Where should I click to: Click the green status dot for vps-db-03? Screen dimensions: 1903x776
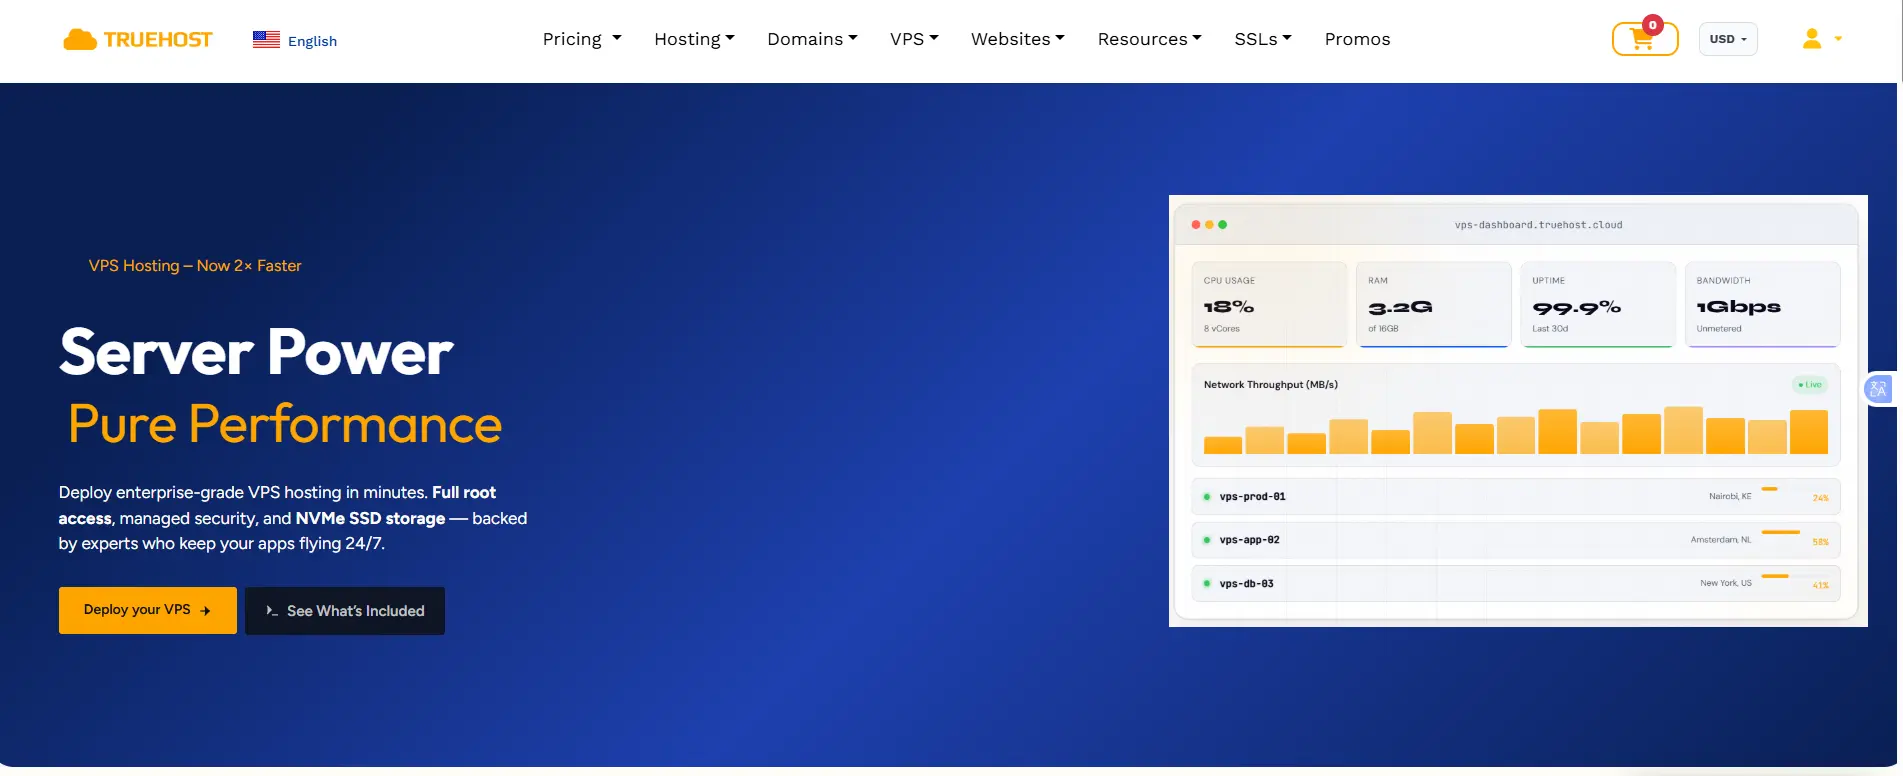click(x=1207, y=584)
